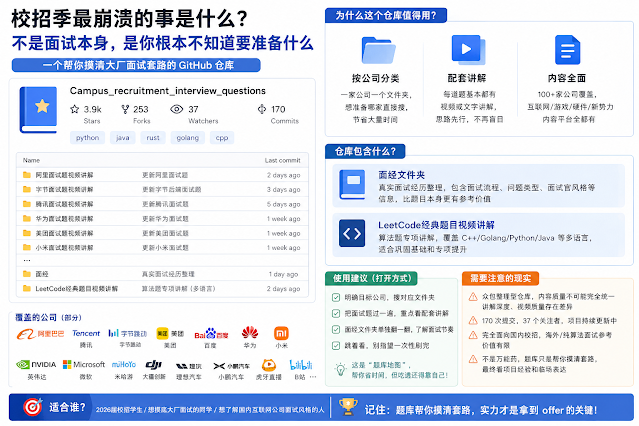Click the 配套讲解 video play icon
The image size is (639, 426).
point(469,50)
